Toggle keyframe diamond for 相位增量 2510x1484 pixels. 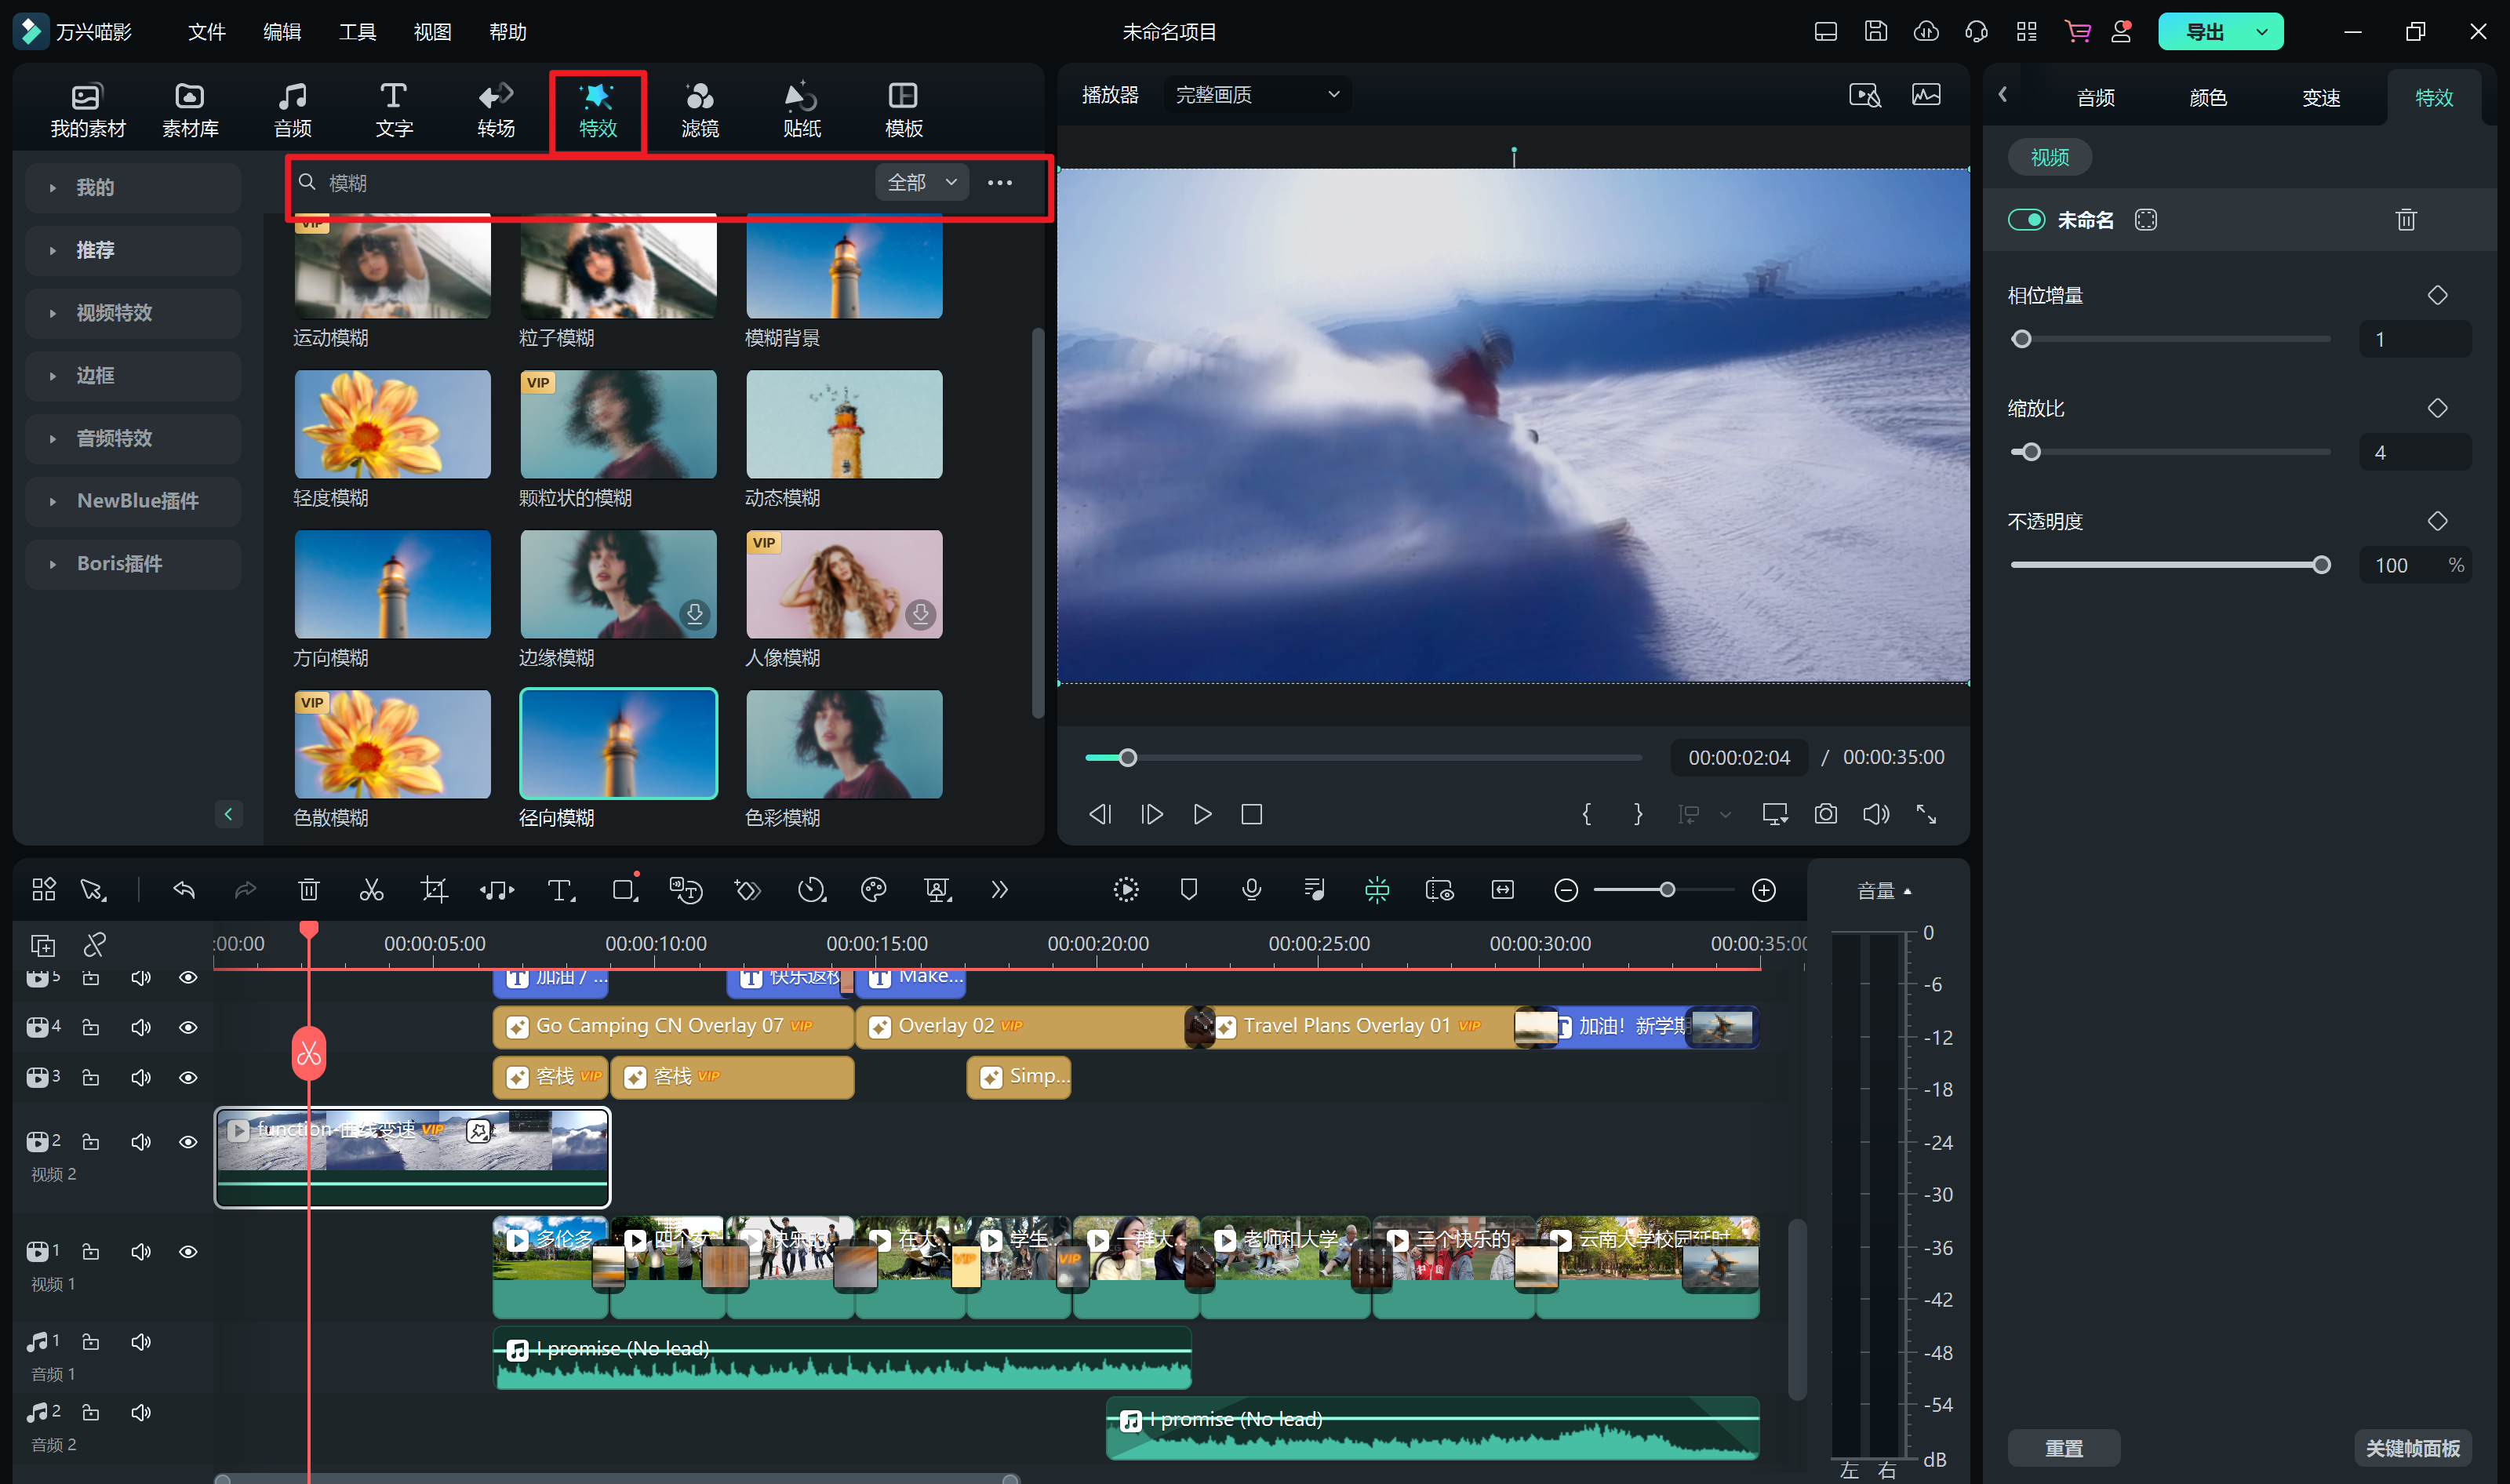point(2437,295)
